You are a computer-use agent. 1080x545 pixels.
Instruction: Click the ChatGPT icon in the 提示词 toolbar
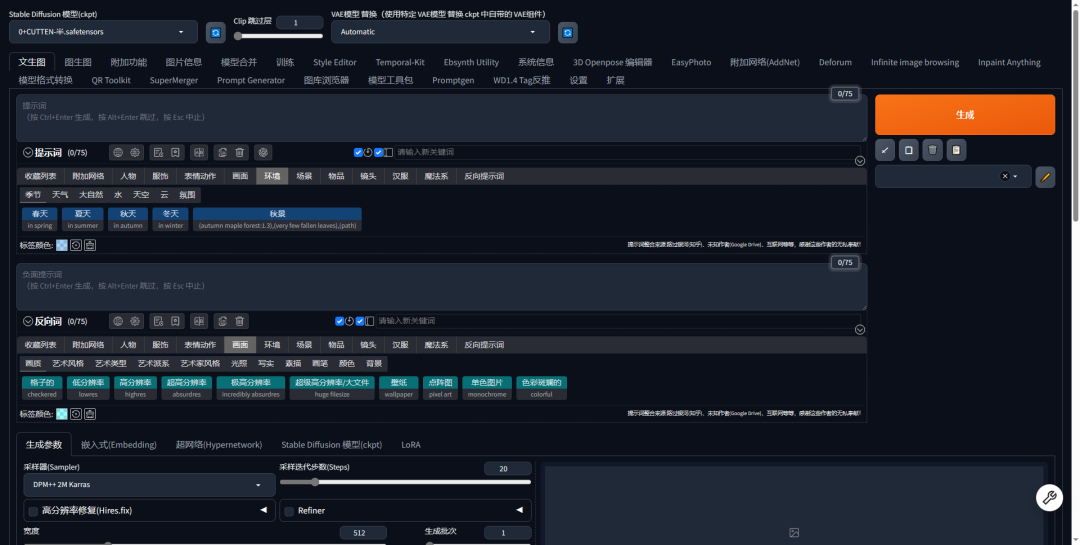click(262, 152)
